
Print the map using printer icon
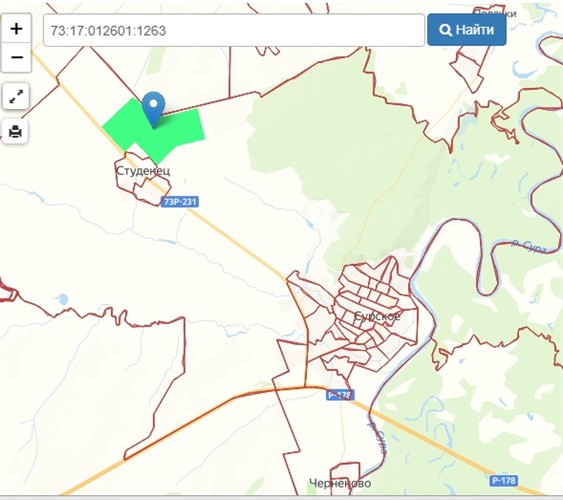15,131
